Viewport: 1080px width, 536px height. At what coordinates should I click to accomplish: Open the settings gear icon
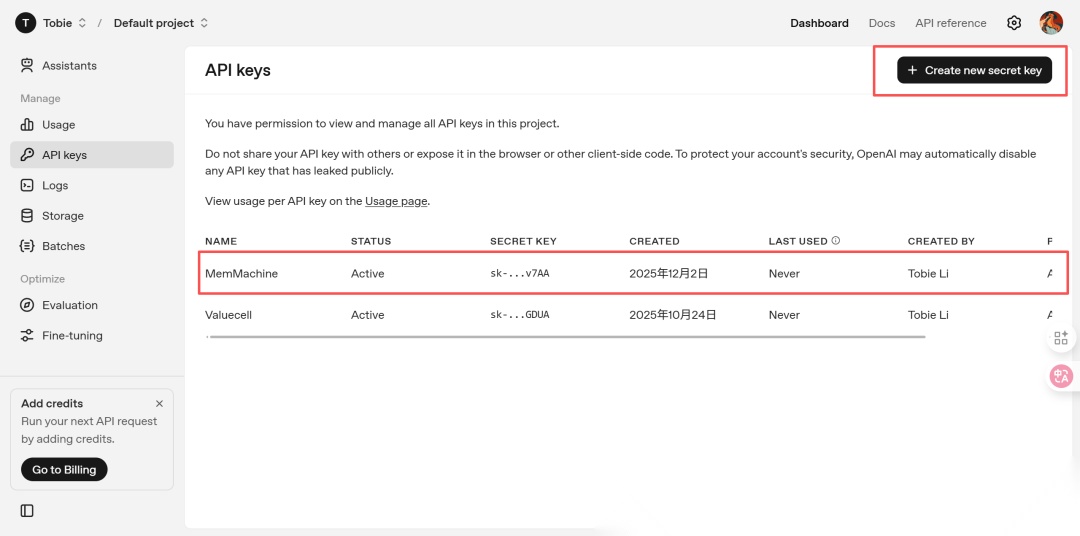(x=1013, y=23)
